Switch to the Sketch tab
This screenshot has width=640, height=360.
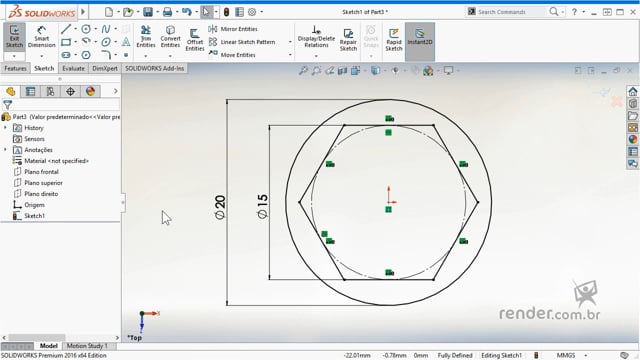pyautogui.click(x=44, y=68)
